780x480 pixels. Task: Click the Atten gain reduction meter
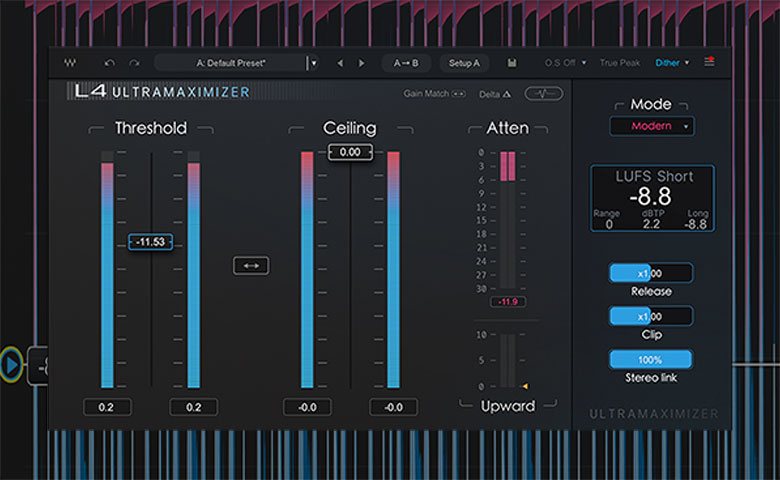(508, 220)
